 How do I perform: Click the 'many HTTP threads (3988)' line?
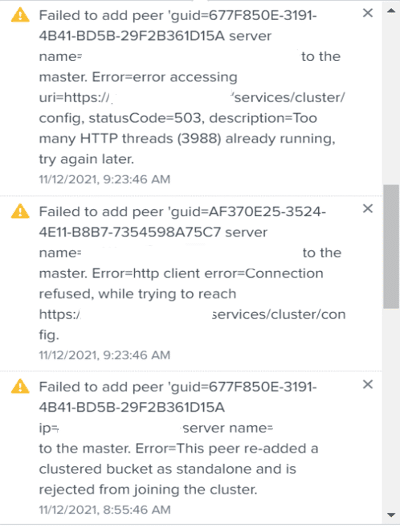click(x=187, y=139)
